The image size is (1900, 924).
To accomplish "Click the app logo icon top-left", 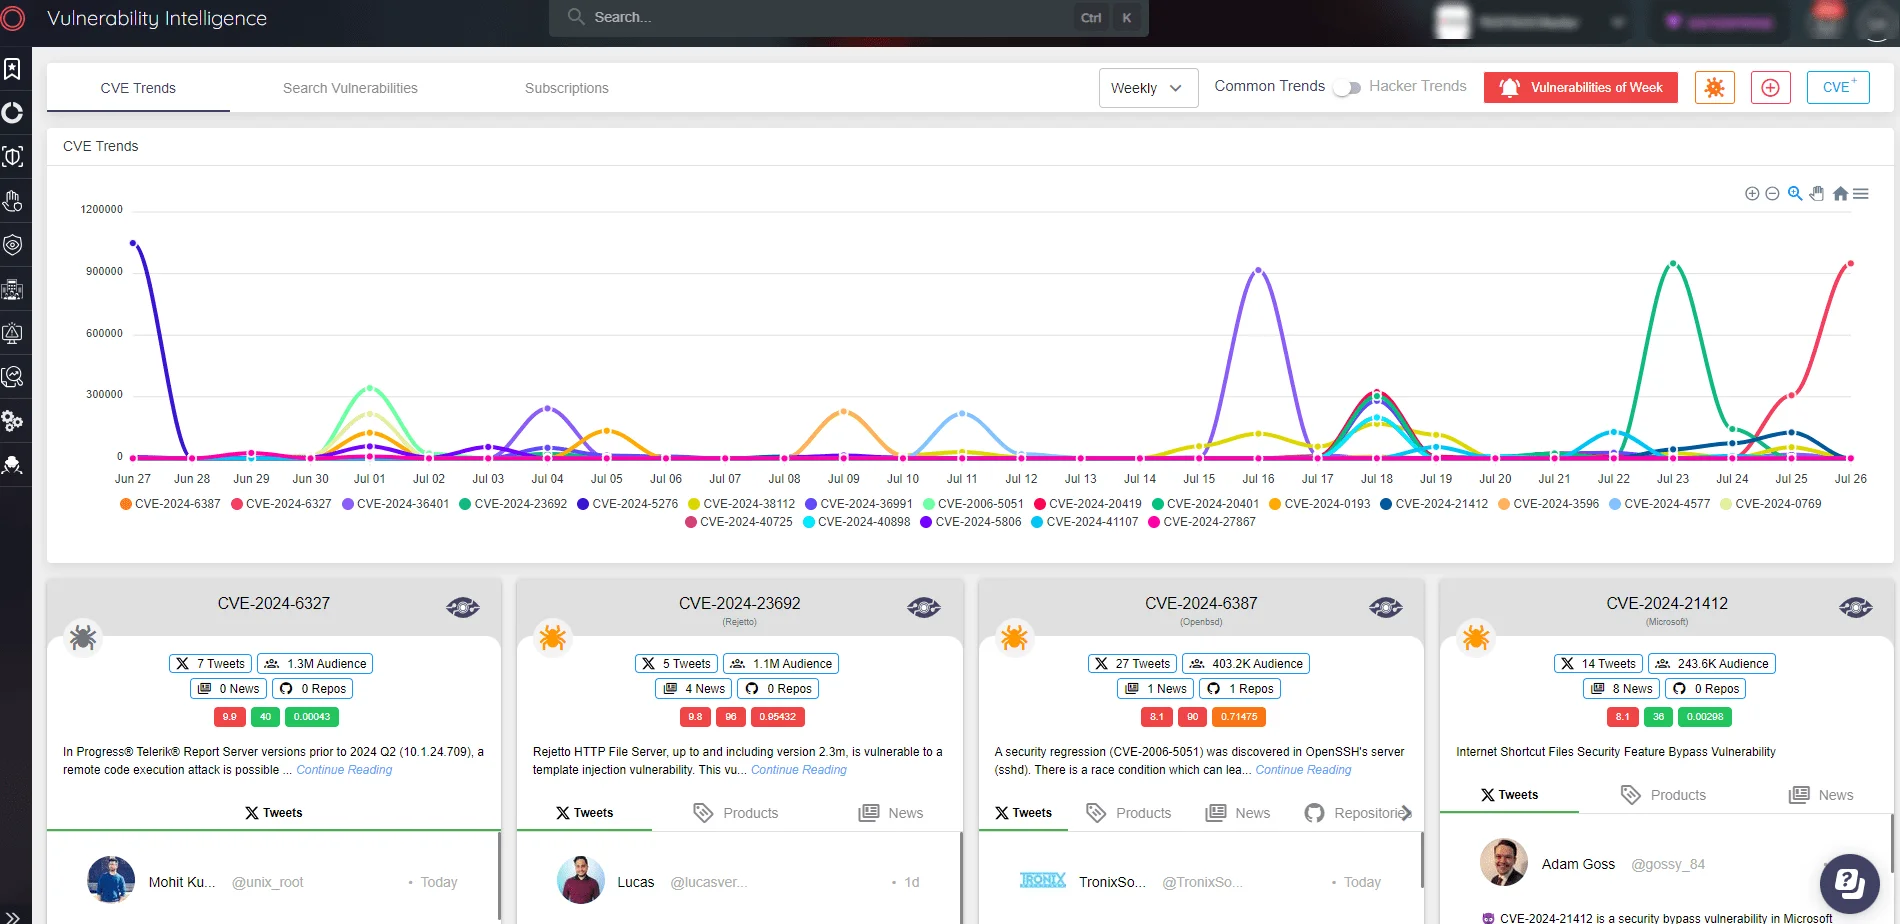I will (12, 18).
